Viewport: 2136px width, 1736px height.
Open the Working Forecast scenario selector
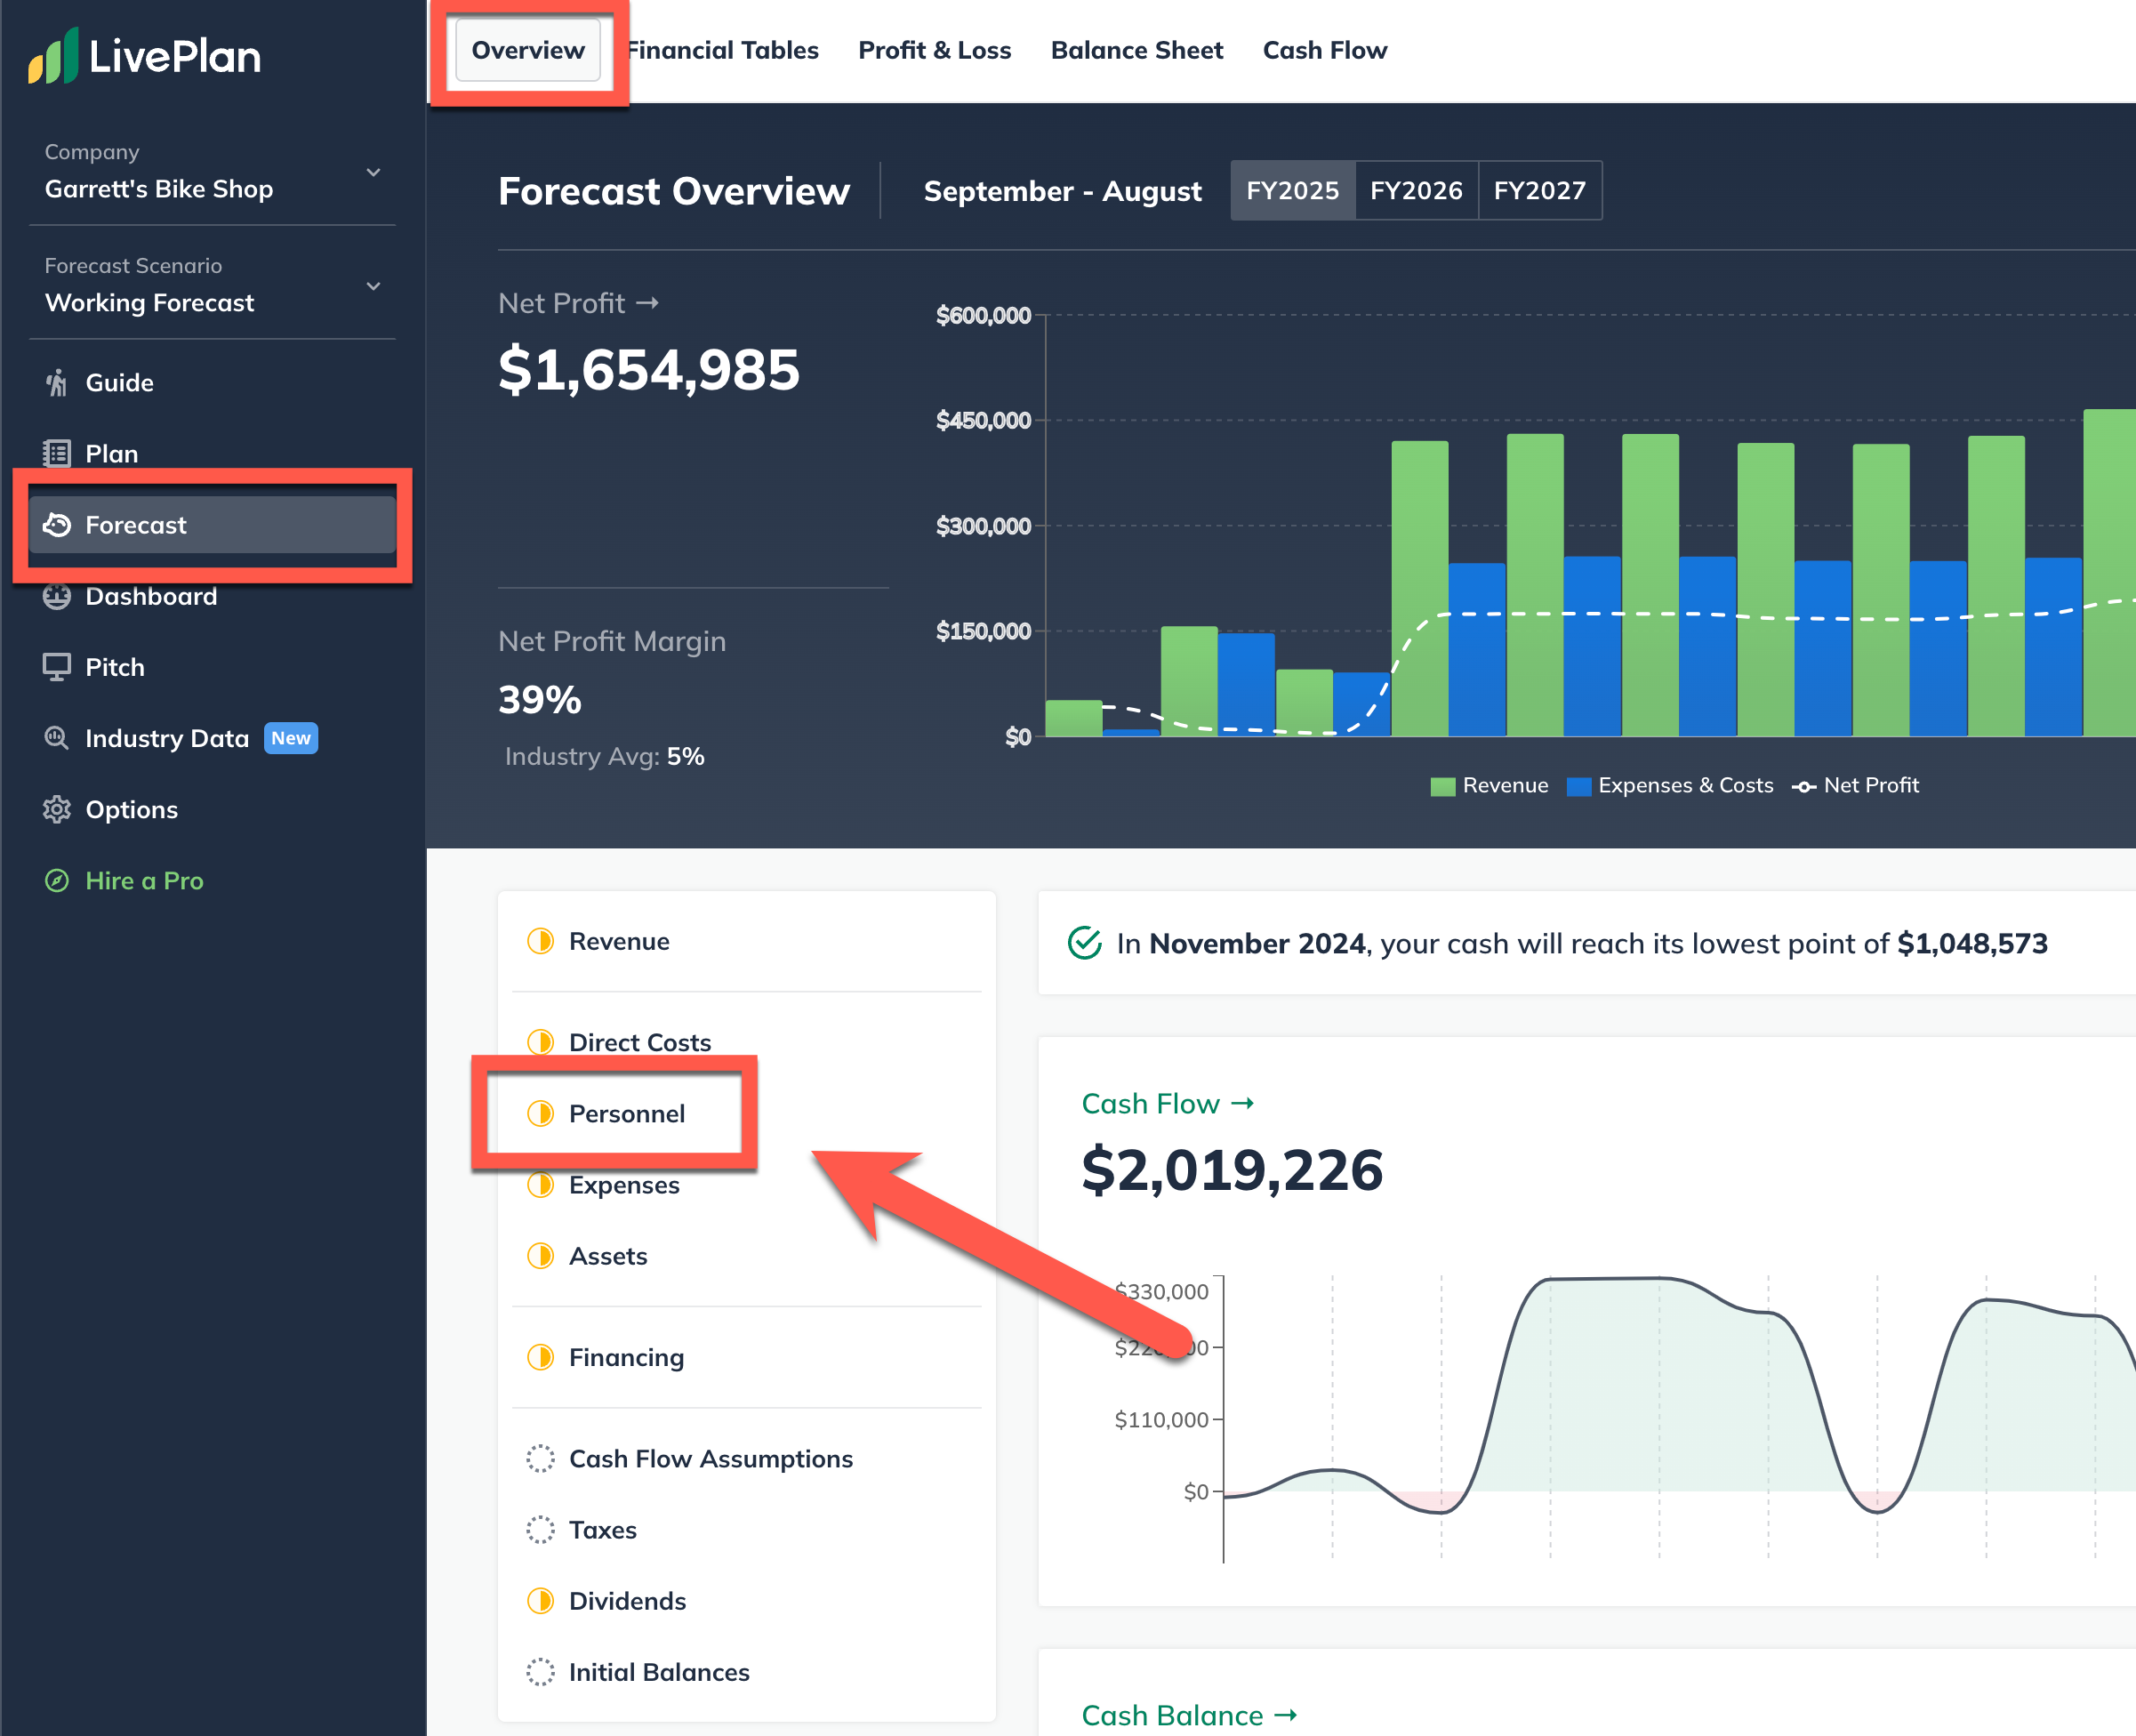(212, 285)
